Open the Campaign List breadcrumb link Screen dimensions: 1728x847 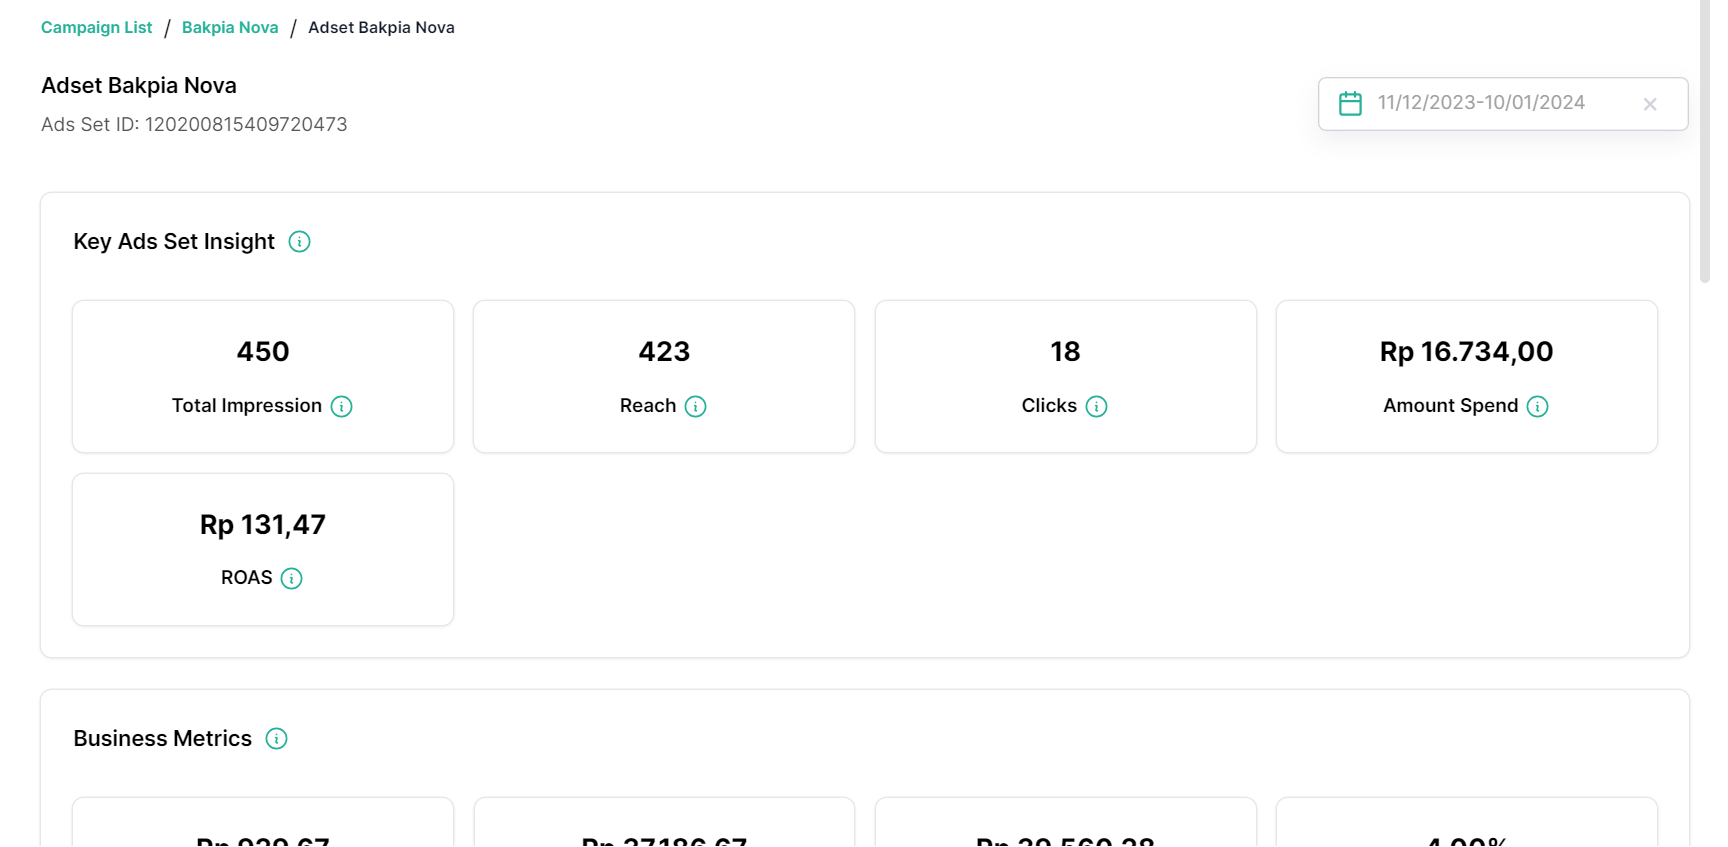pyautogui.click(x=96, y=28)
